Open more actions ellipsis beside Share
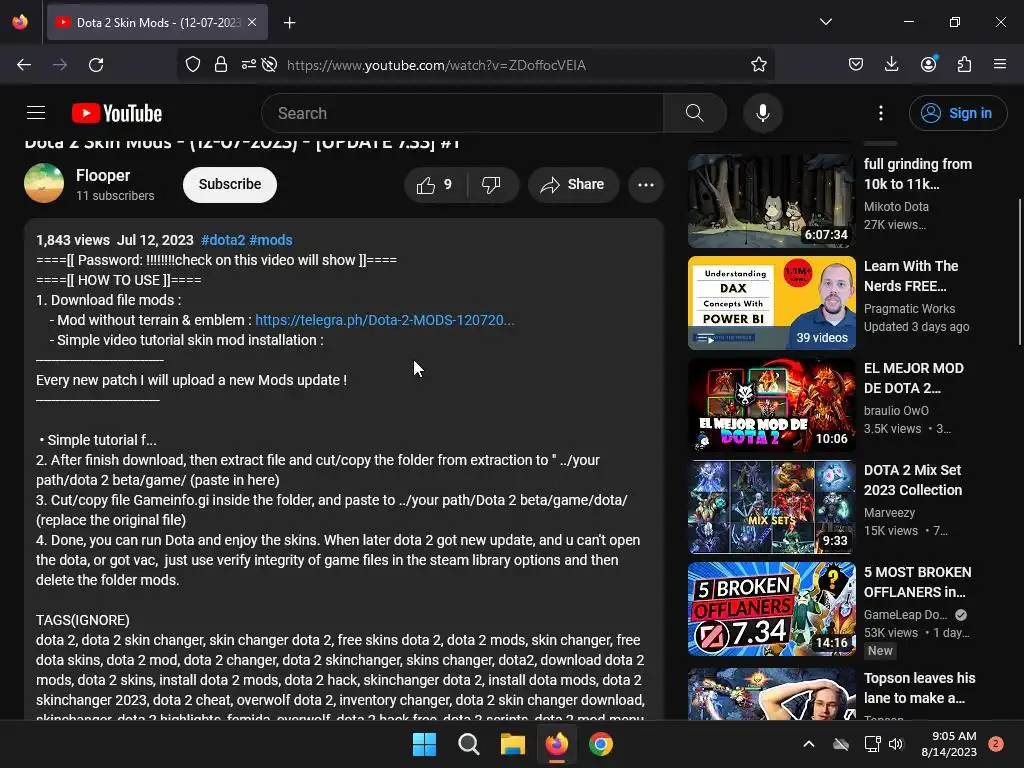 pos(646,185)
